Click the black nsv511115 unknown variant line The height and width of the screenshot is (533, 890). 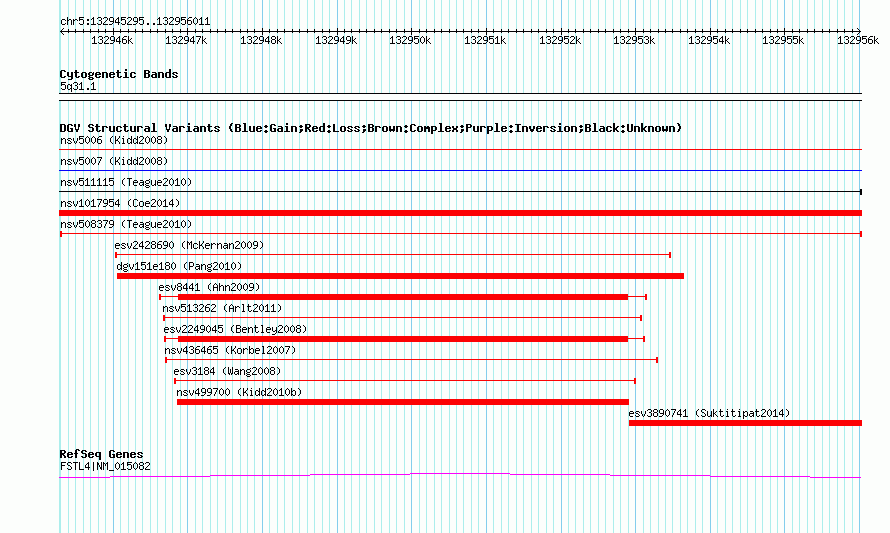[x=460, y=192]
